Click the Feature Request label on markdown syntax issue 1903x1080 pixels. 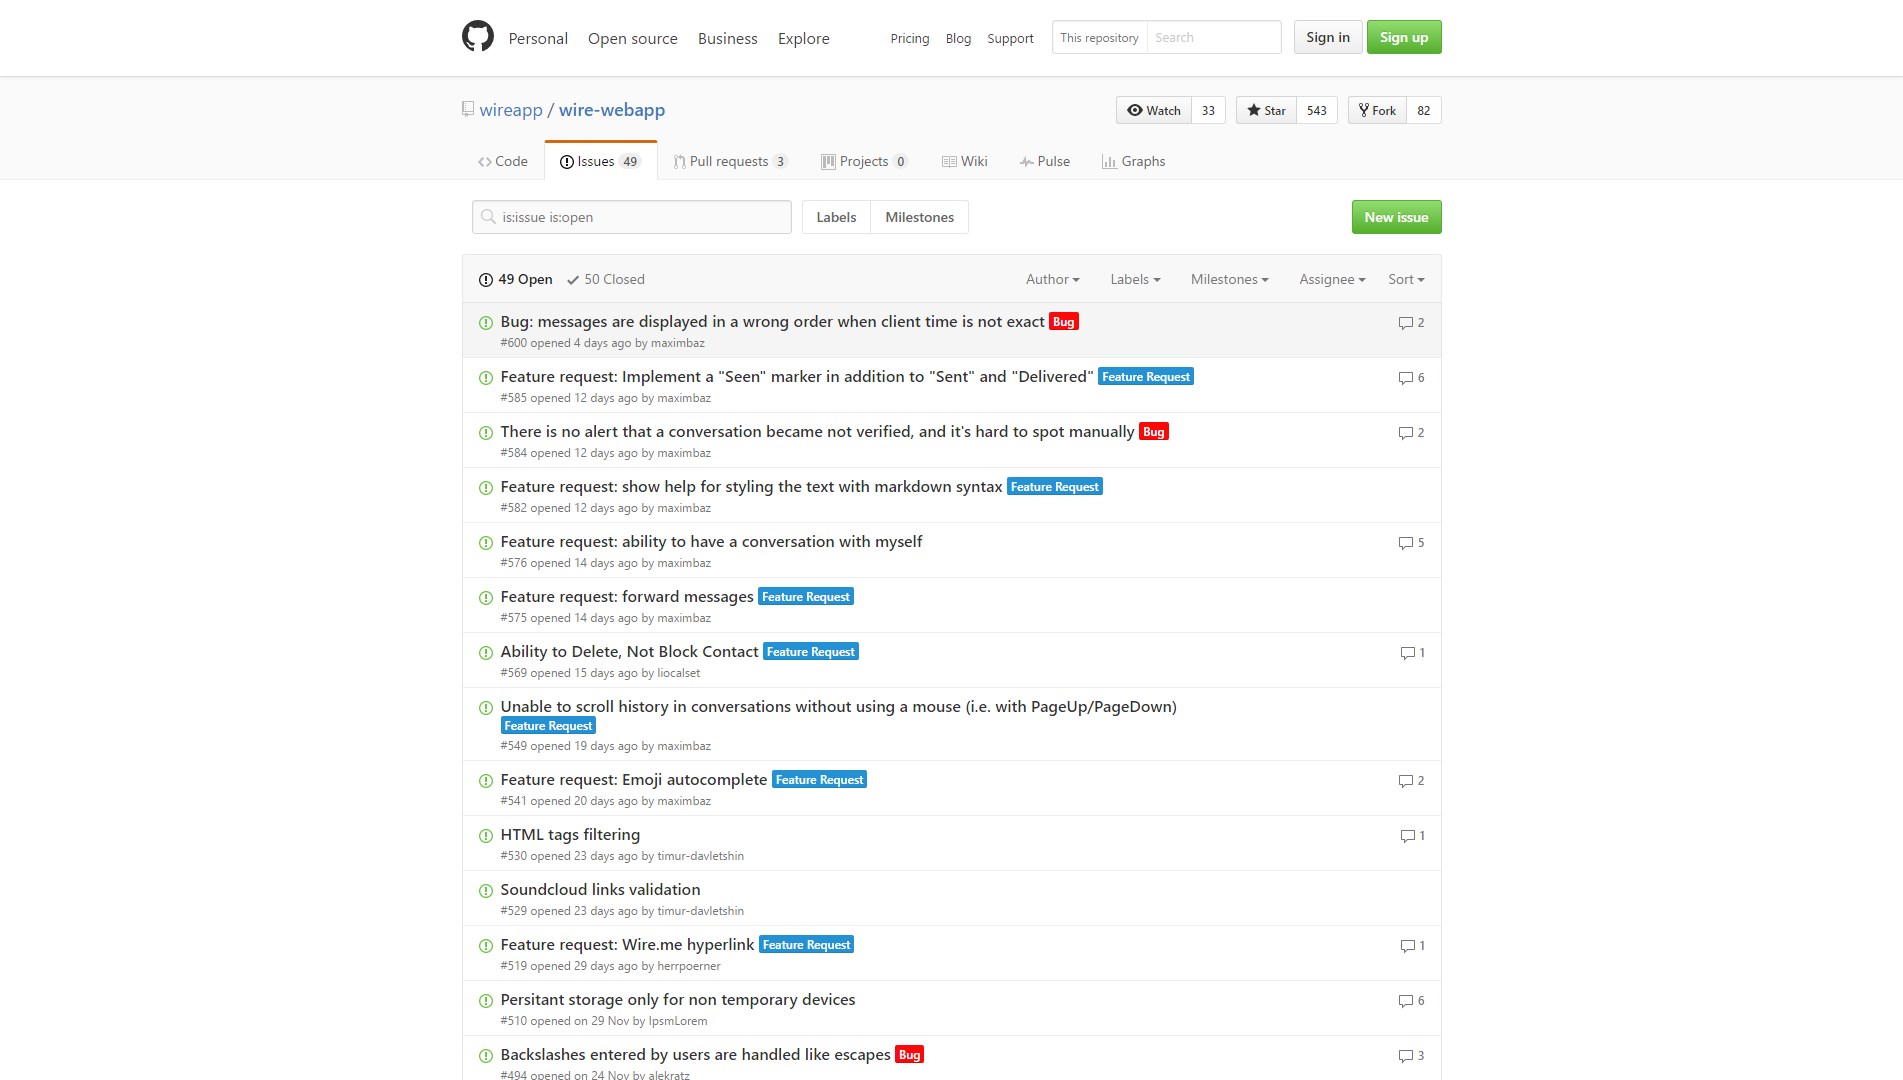[1055, 487]
